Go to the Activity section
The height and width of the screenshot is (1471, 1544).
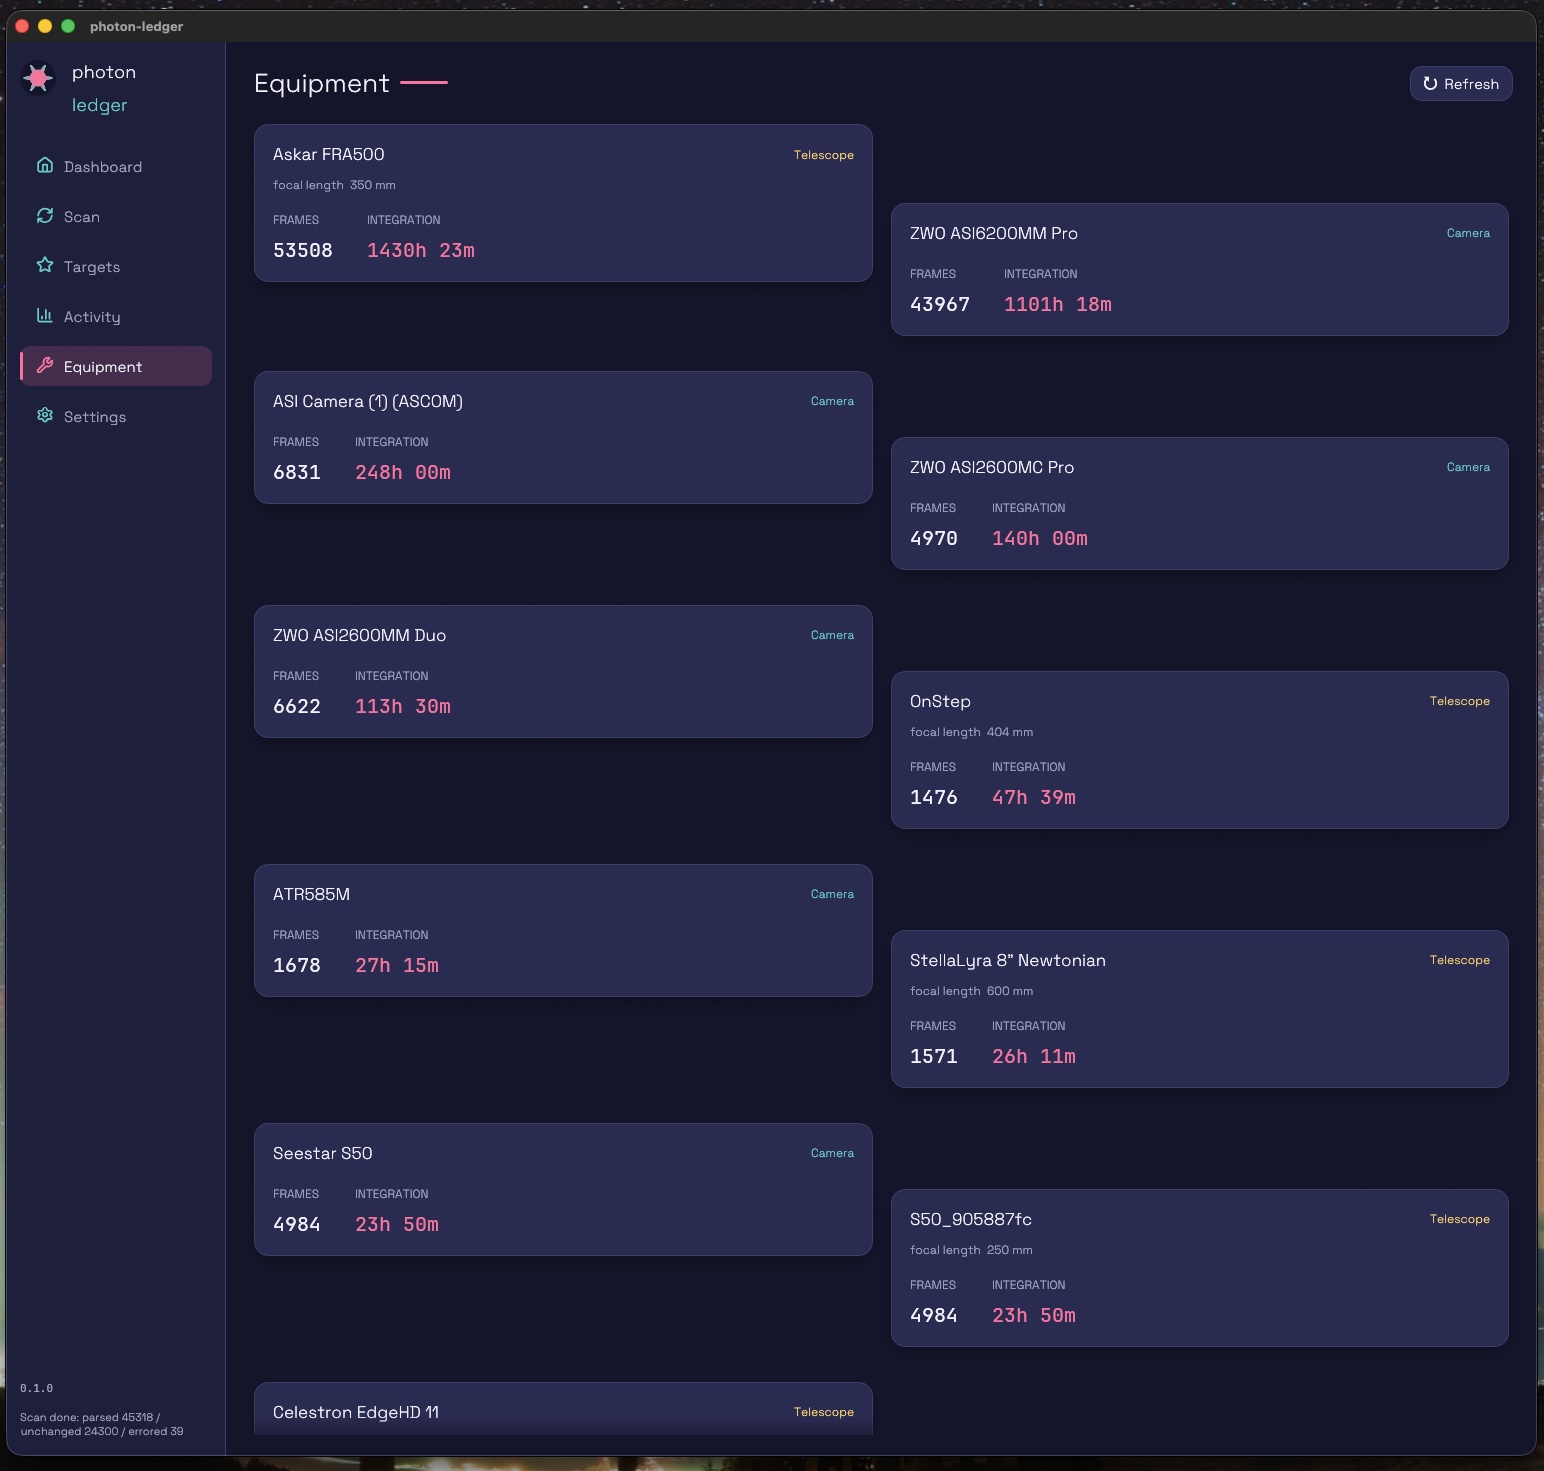[116, 316]
